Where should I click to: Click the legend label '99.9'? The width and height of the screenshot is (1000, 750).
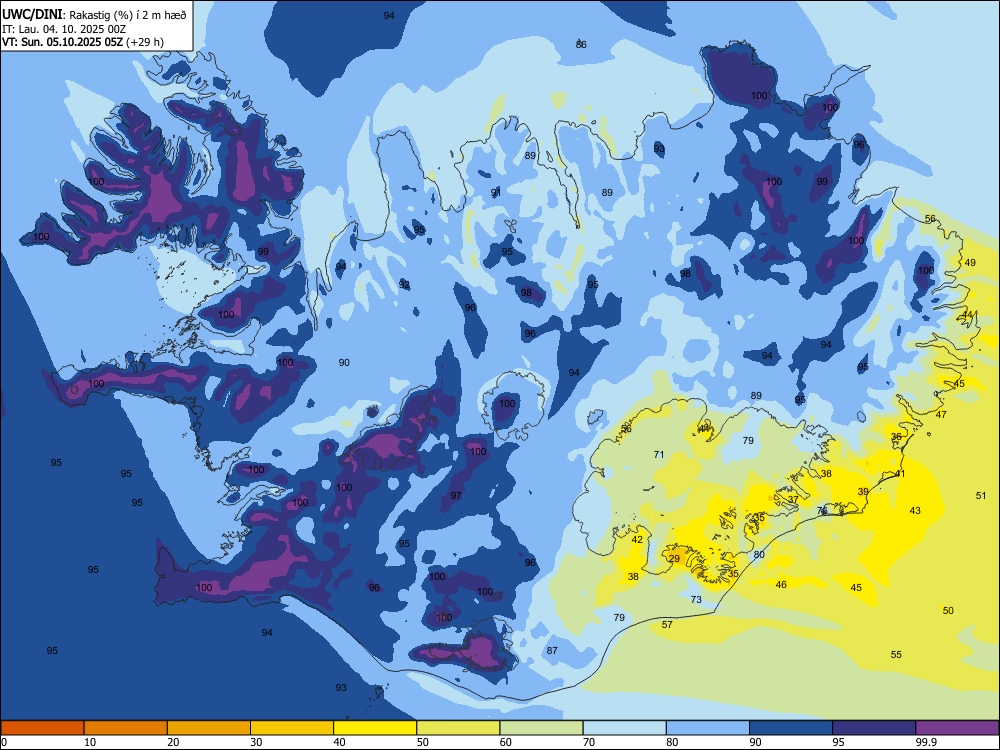(x=926, y=742)
